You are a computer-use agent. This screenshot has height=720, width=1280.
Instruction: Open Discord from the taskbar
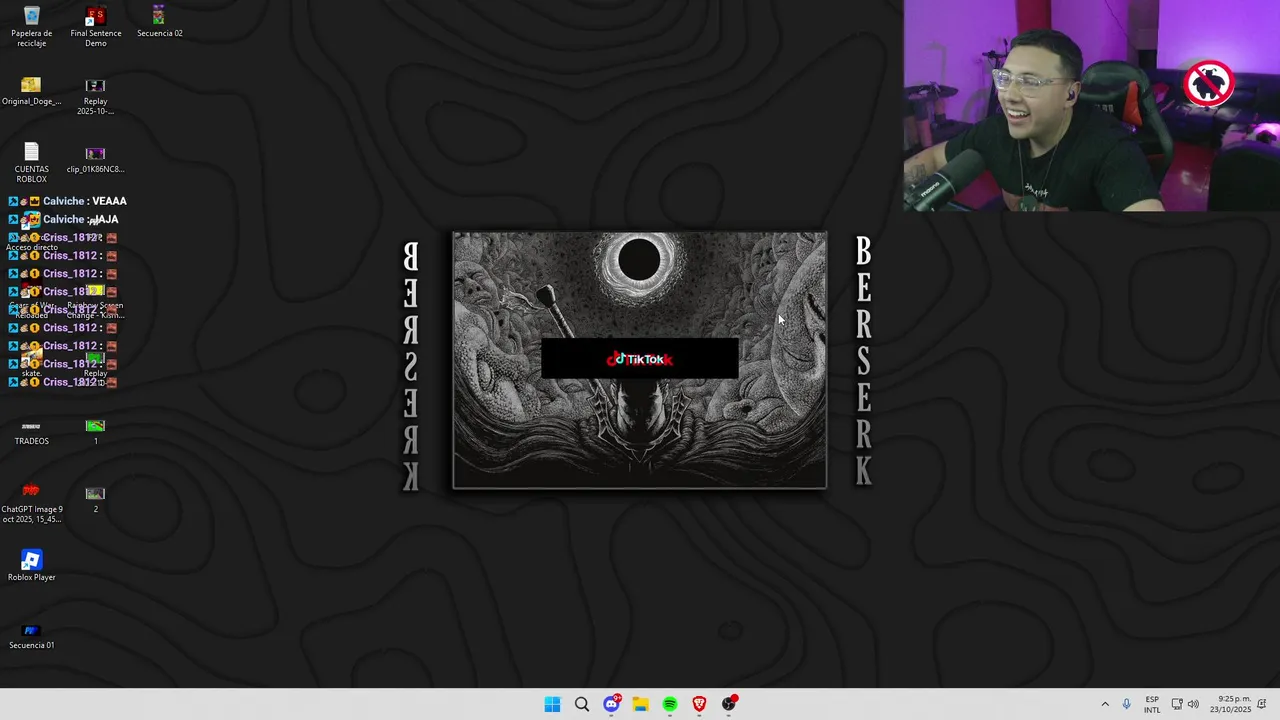pyautogui.click(x=611, y=704)
